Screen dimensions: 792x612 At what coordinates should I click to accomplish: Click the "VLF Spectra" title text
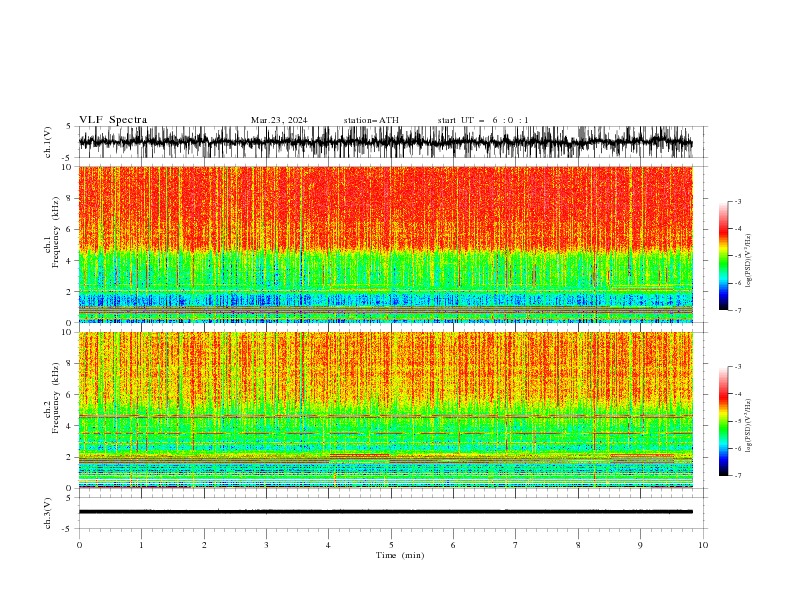coord(113,120)
